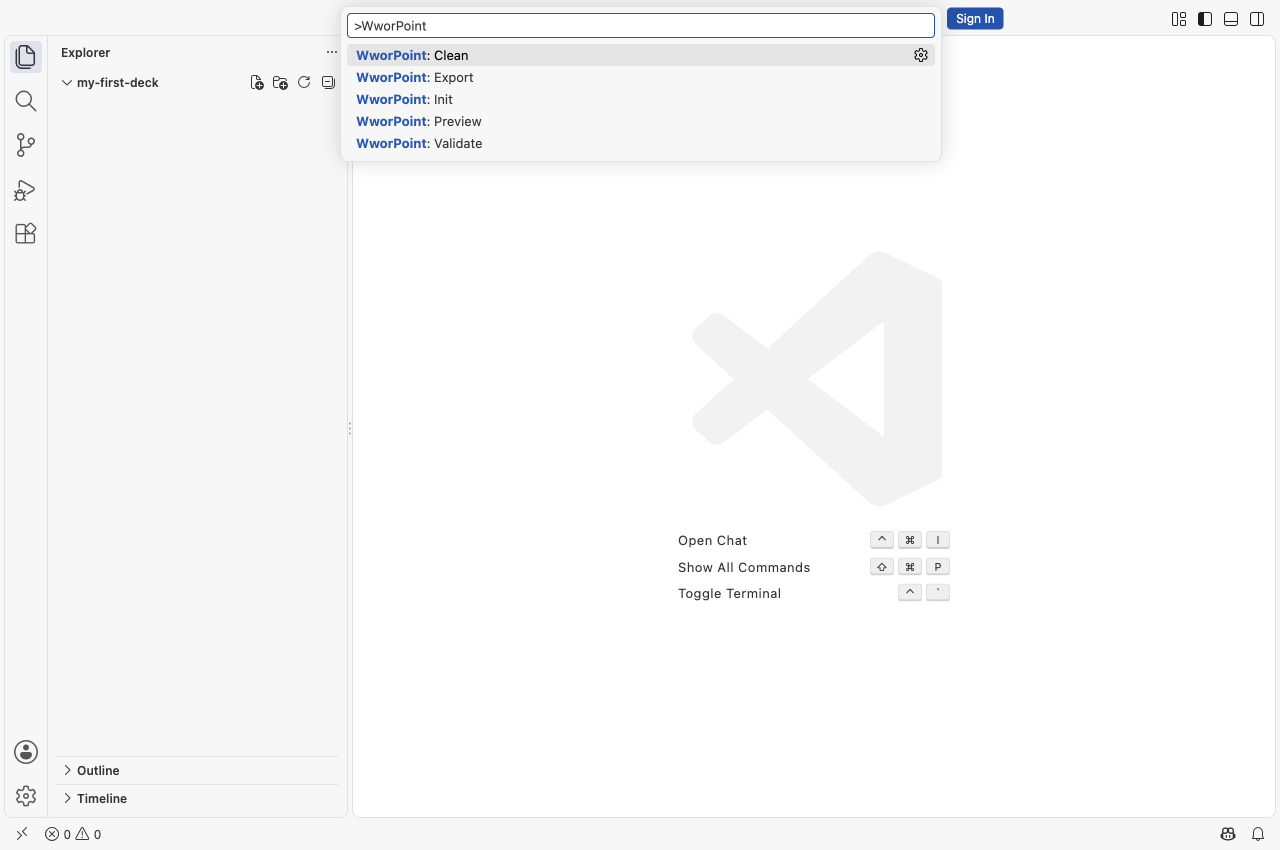Configure keybinding gear for WworPoint: Clean
The width and height of the screenshot is (1280, 850).
[x=921, y=55]
